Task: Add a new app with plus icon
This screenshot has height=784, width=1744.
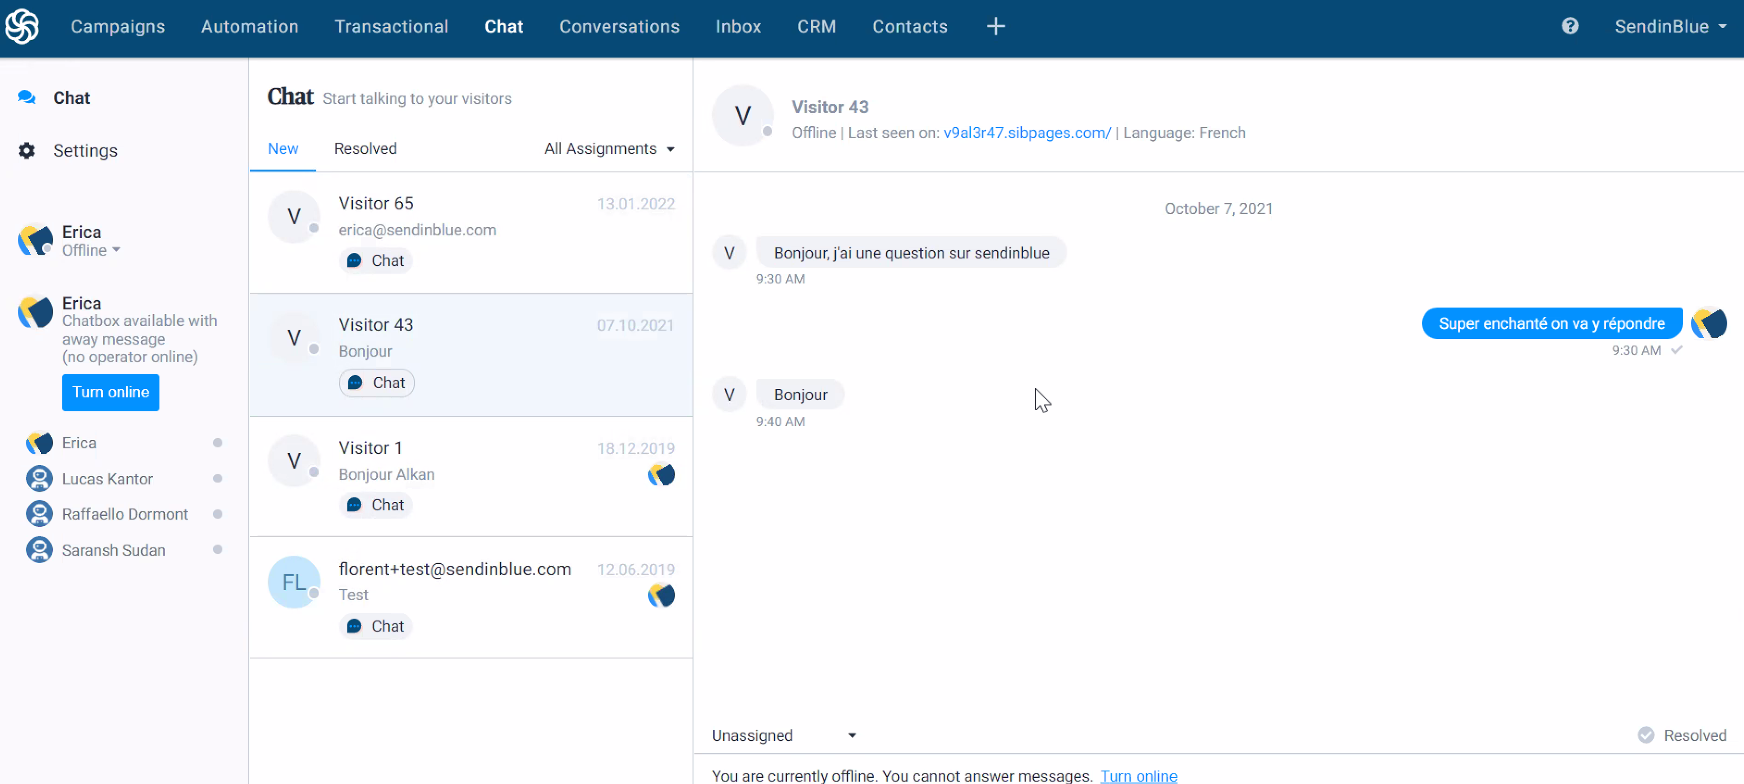Action: tap(996, 27)
